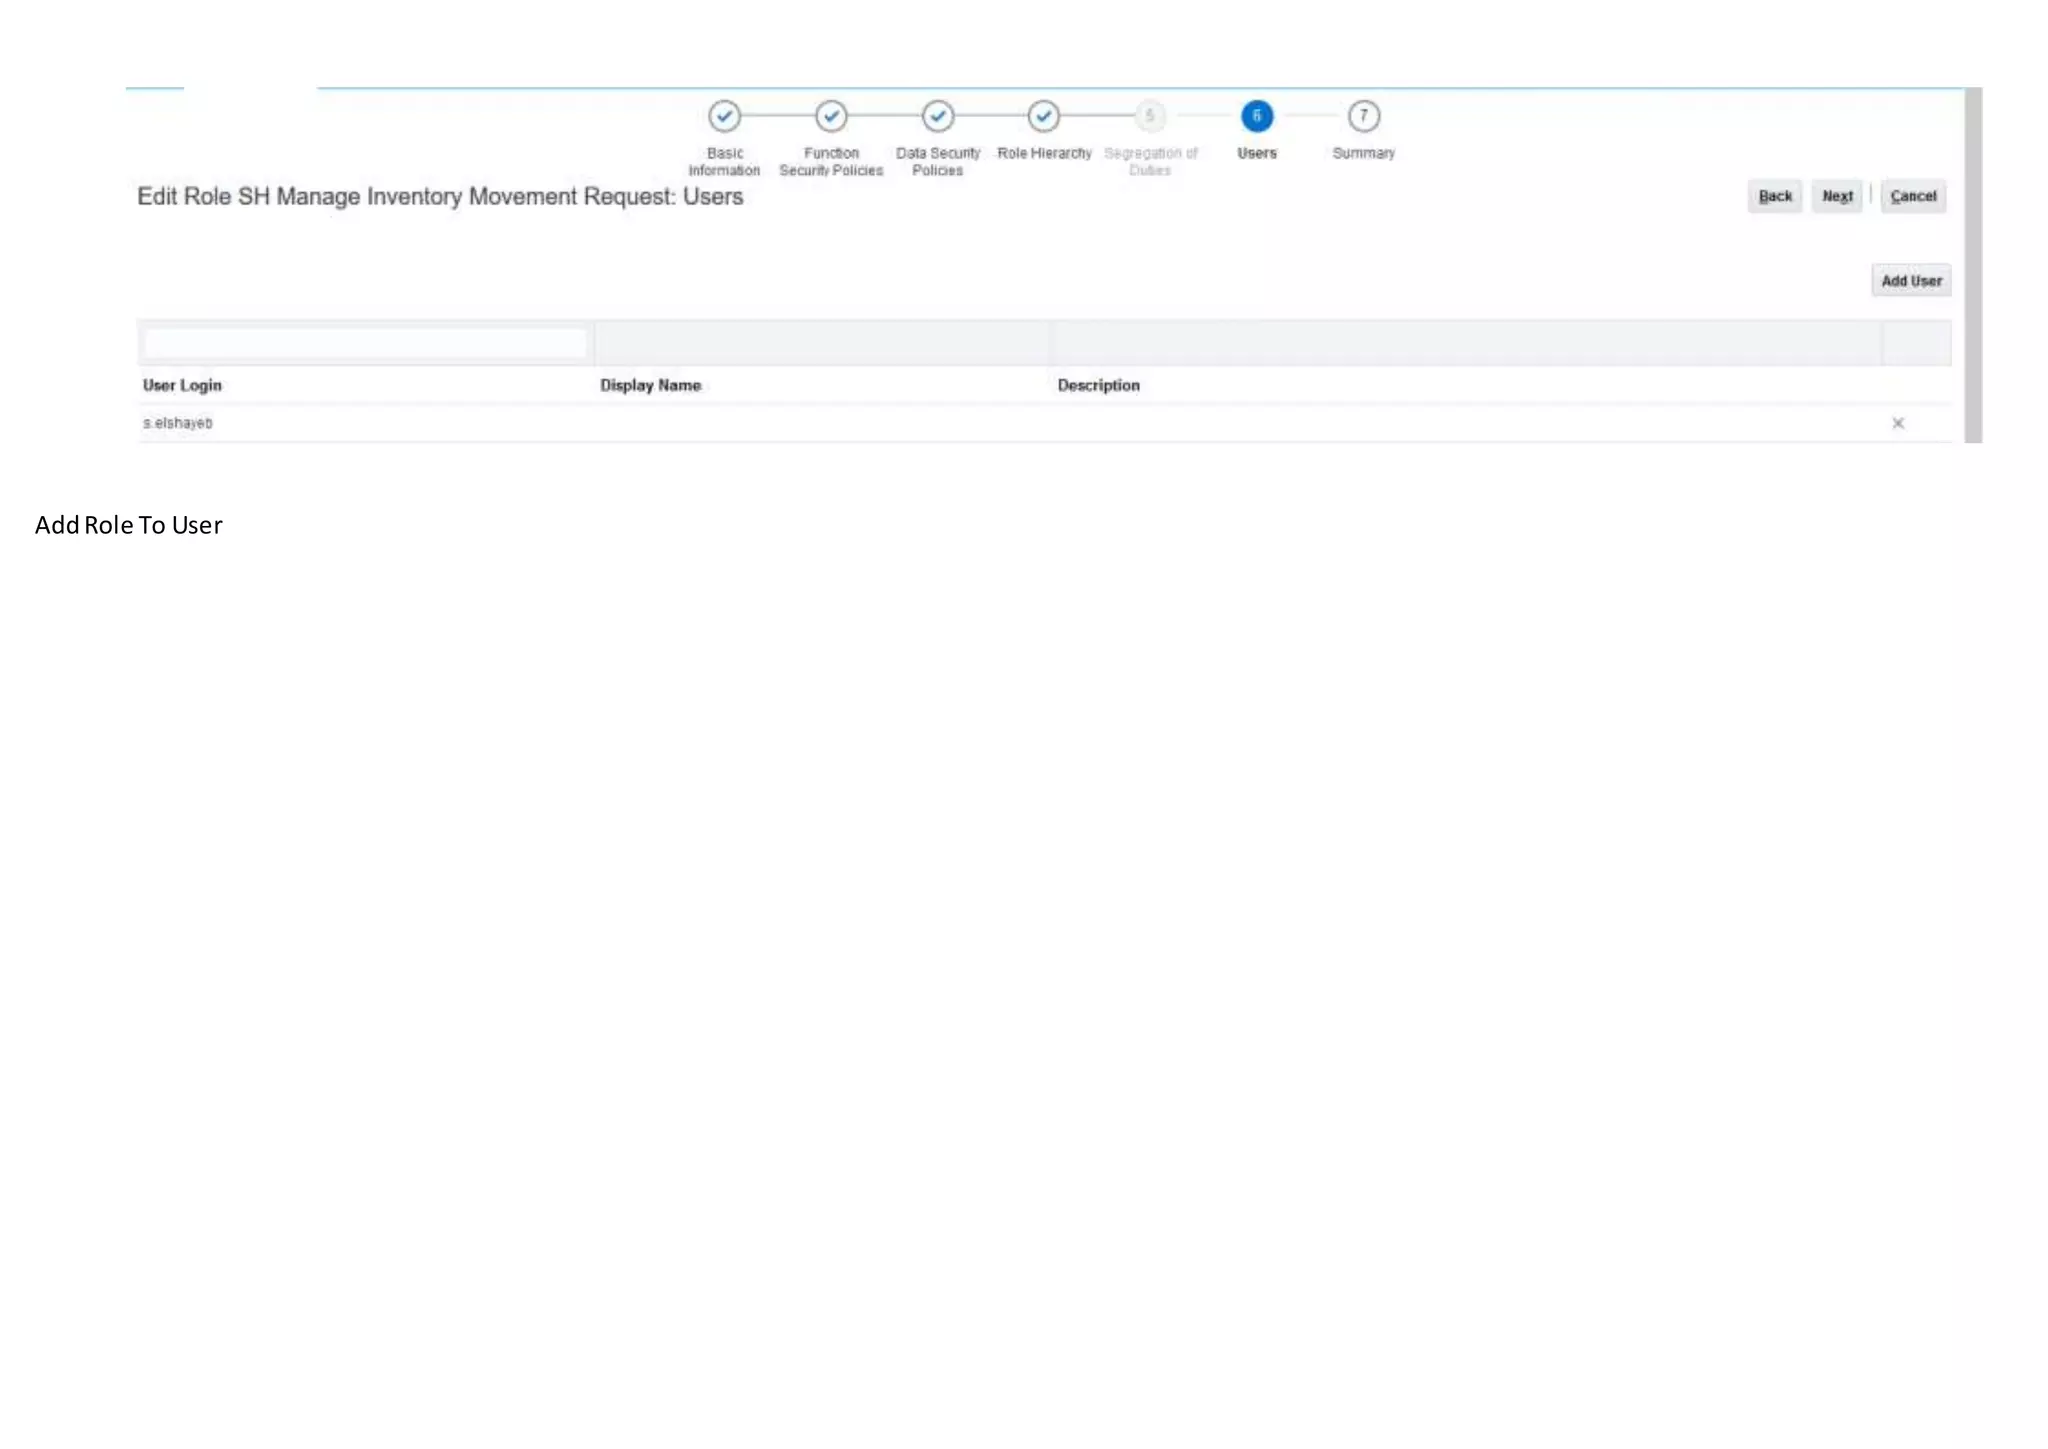Cancel the role editing
Viewport: 2048px width, 1449px height.
pyautogui.click(x=1912, y=196)
